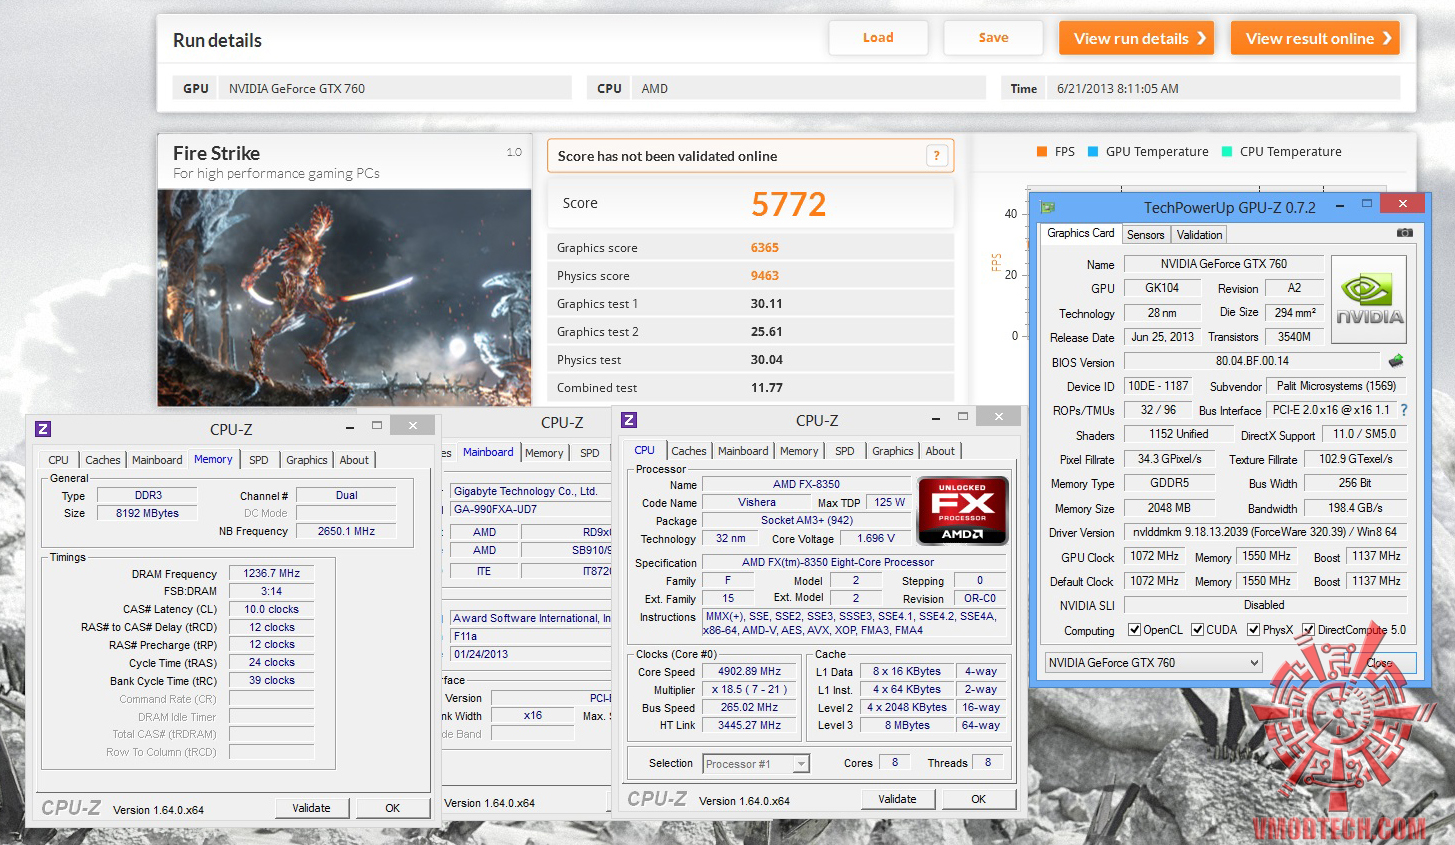Click the GPU-Z title bar app icon
1455x845 pixels.
tap(1048, 207)
